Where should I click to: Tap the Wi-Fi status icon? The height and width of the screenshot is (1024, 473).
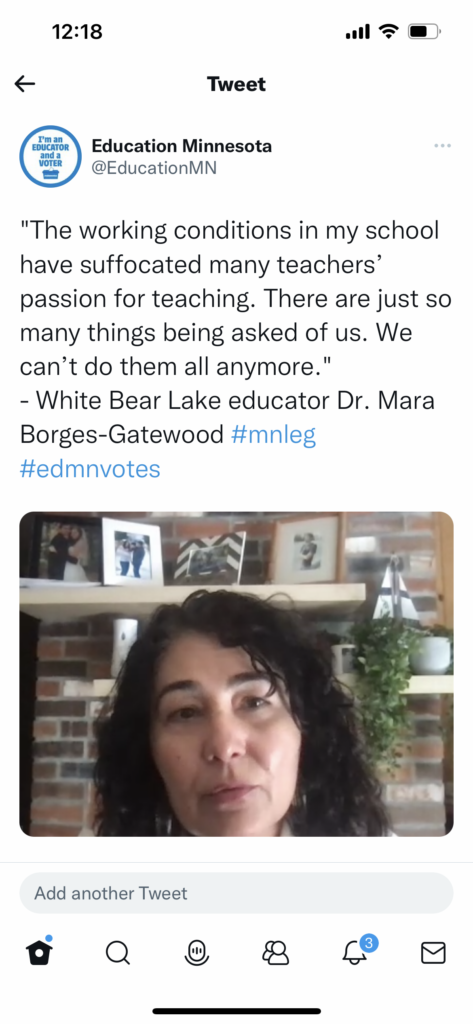pyautogui.click(x=389, y=31)
